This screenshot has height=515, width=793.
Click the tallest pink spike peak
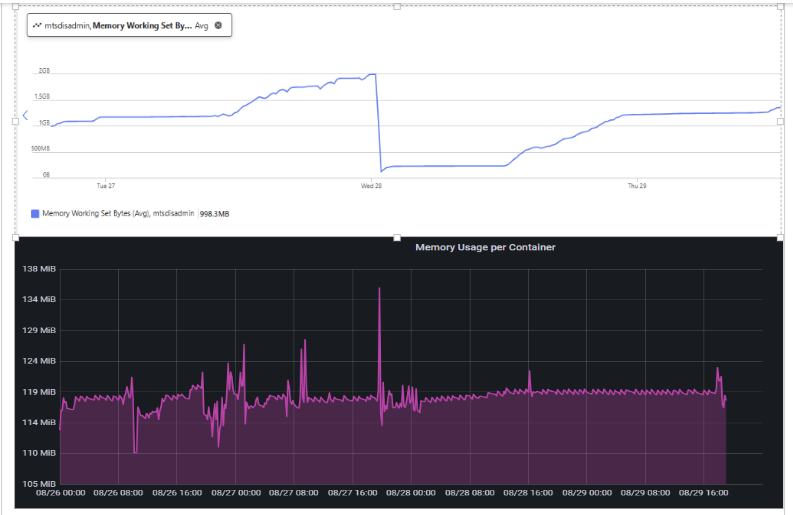(x=379, y=288)
